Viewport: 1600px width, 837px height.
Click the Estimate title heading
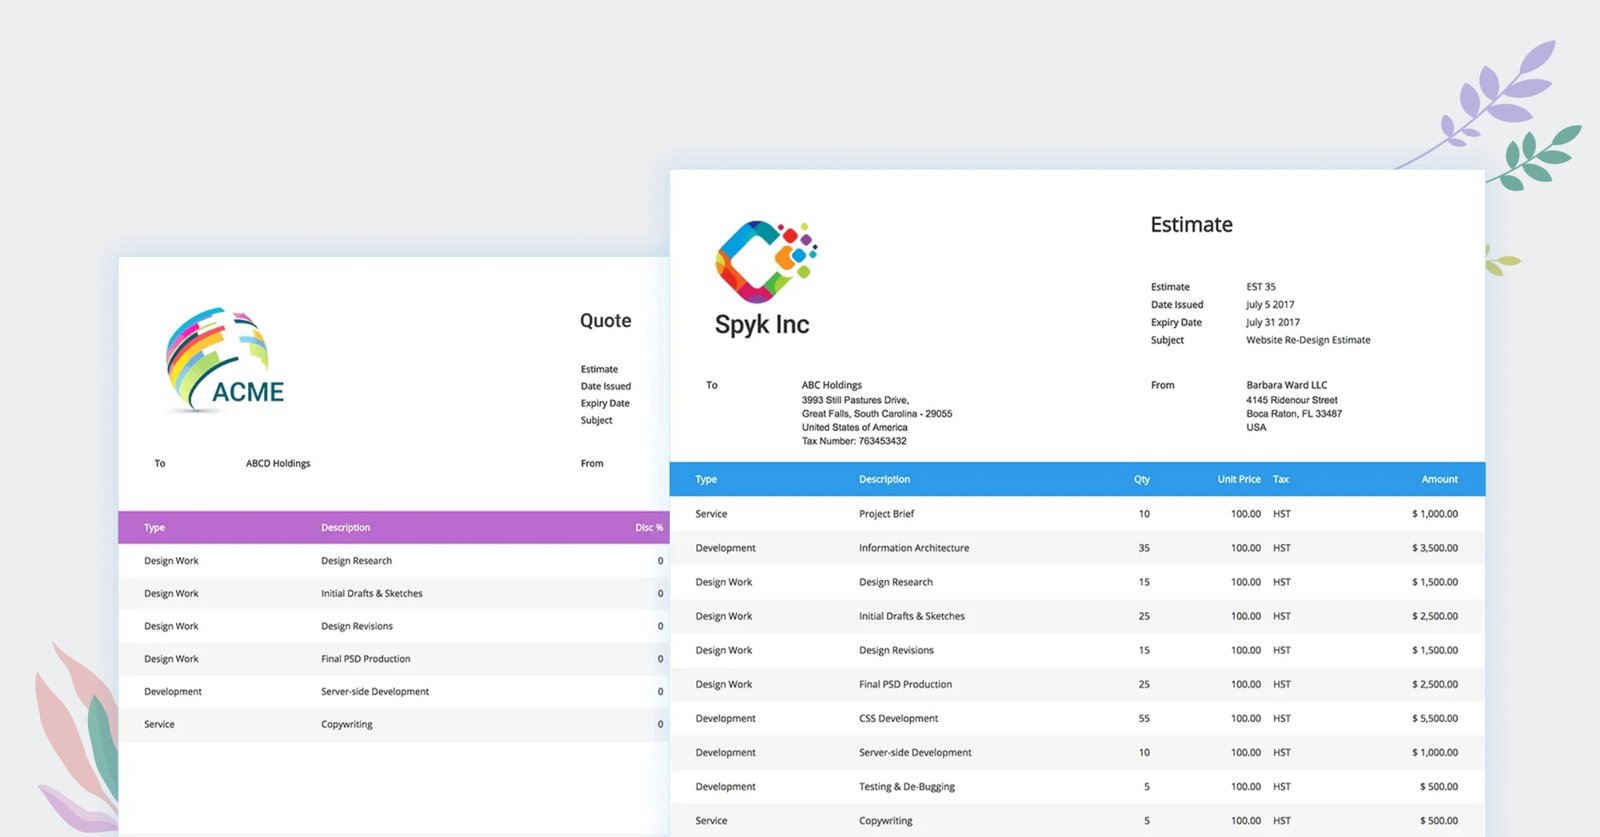[1191, 225]
